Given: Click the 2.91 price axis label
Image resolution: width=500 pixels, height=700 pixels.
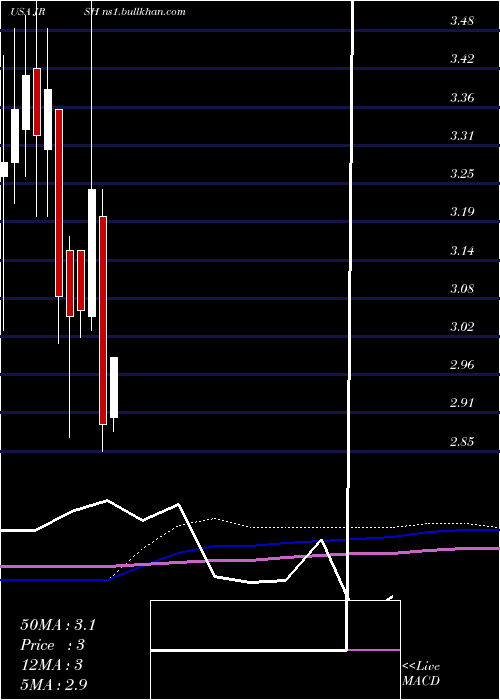Looking at the screenshot, I should (x=462, y=403).
